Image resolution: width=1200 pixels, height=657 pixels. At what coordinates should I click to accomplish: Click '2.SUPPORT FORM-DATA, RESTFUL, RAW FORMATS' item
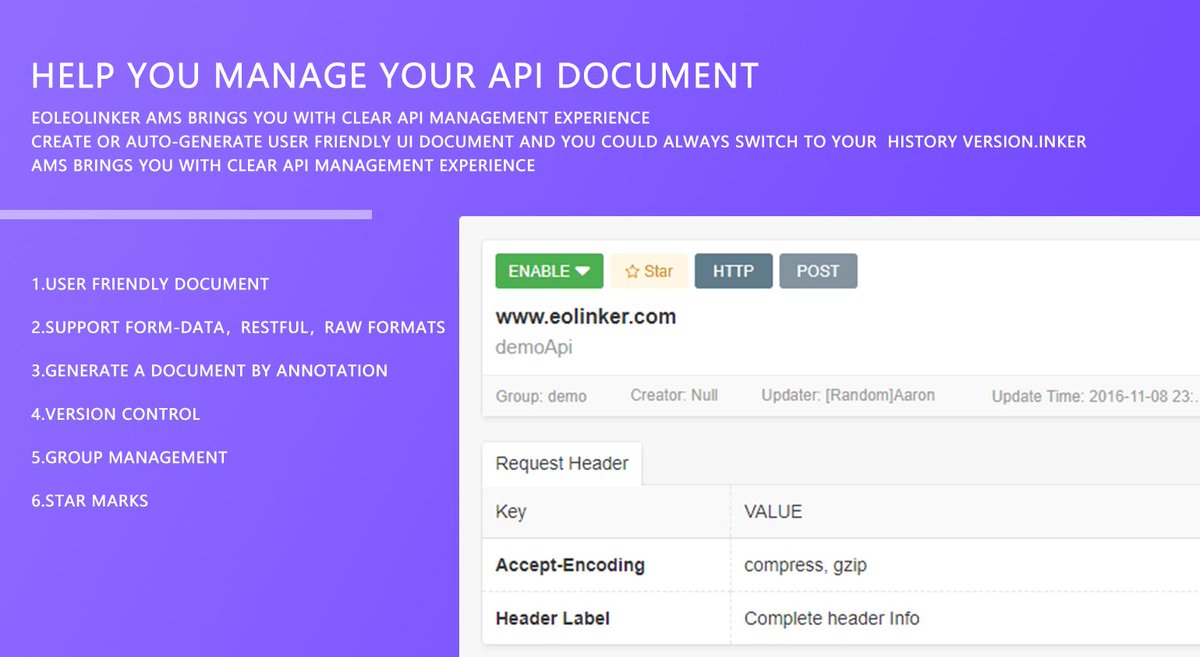pyautogui.click(x=238, y=327)
